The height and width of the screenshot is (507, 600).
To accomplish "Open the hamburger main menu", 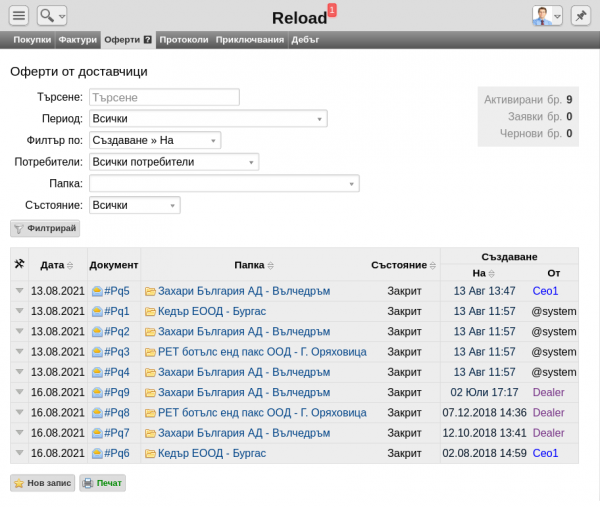I will [19, 16].
